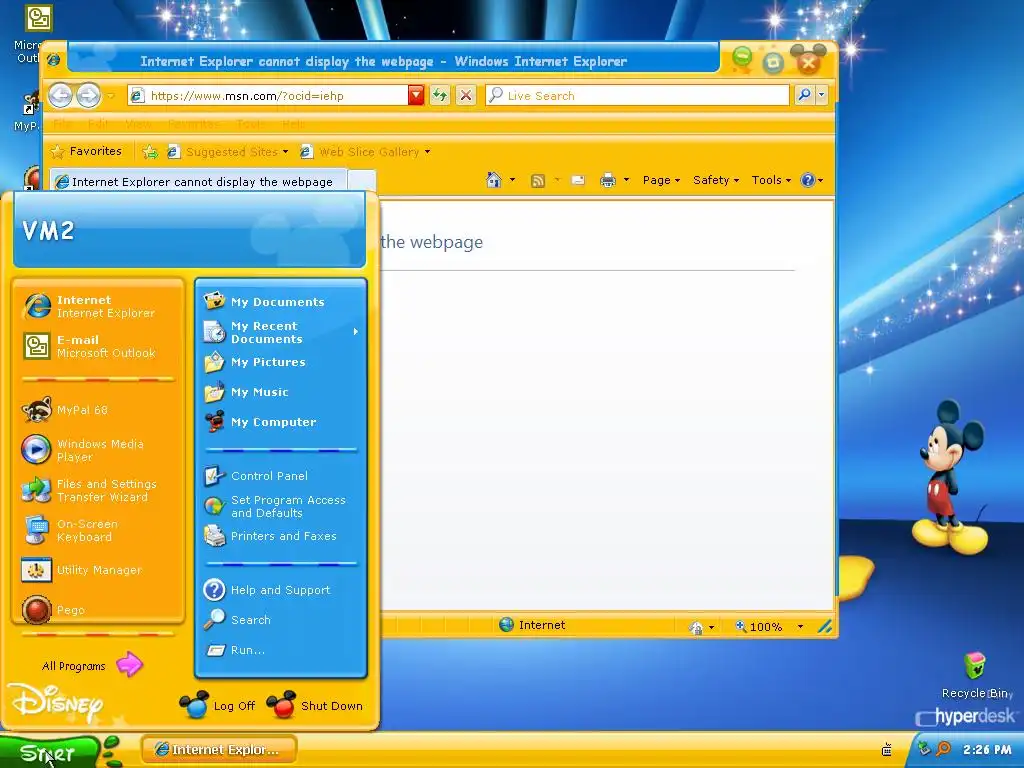
Task: Click the Stop (X) icon beside address bar
Action: (x=466, y=96)
